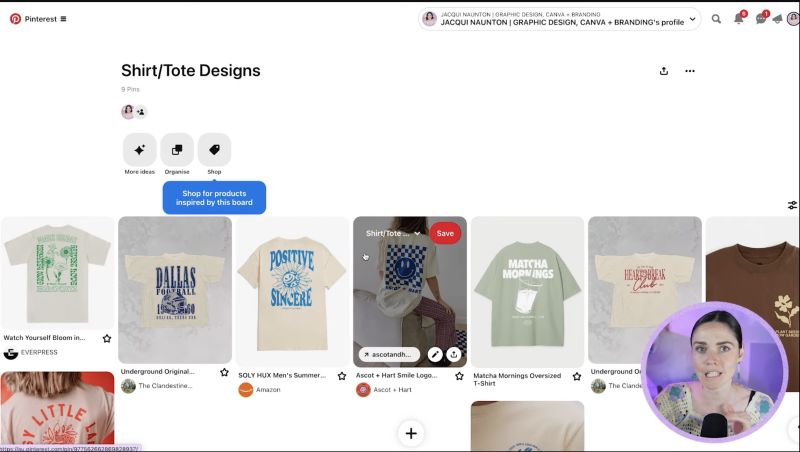Favorite the Ascot + Hart Smile Logo pin
Screen dimensions: 800x452
pos(459,376)
